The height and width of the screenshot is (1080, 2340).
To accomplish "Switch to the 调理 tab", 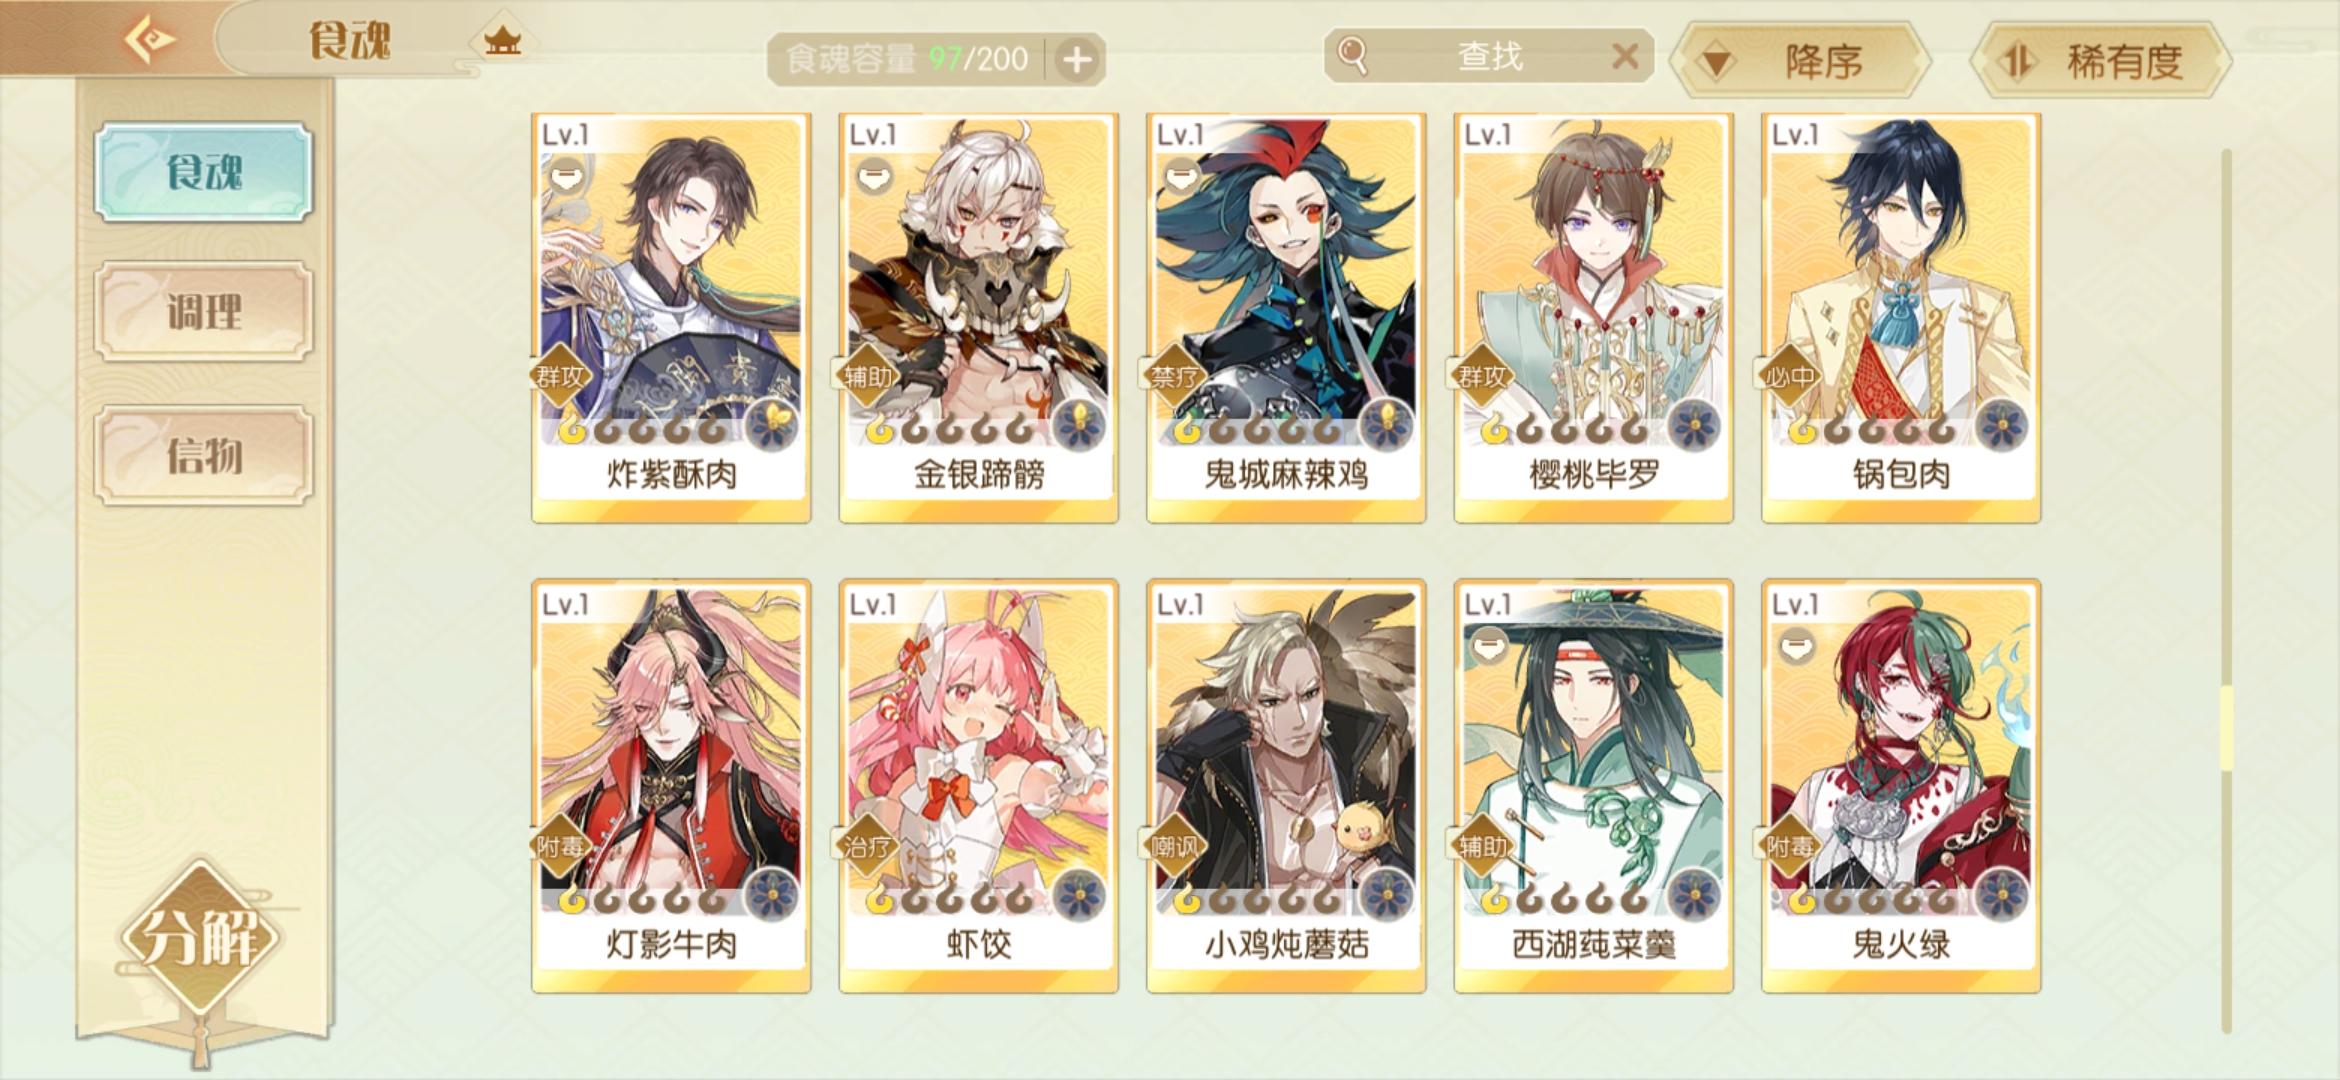I will (204, 312).
